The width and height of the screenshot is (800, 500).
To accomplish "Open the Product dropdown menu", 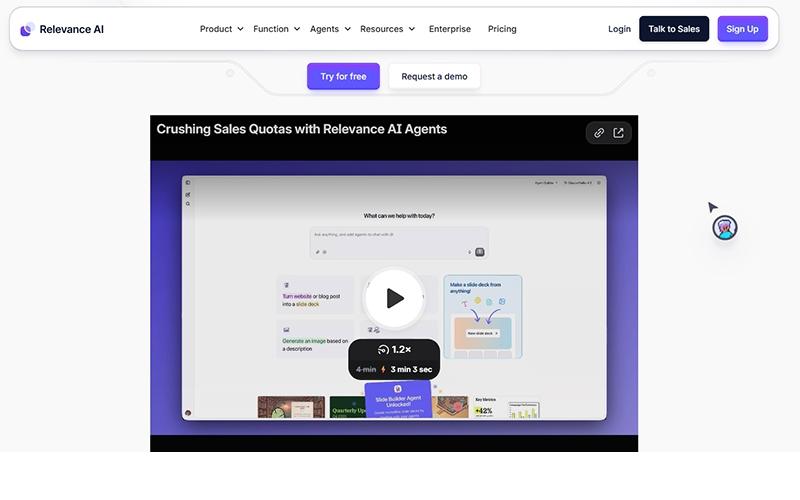I will point(221,29).
